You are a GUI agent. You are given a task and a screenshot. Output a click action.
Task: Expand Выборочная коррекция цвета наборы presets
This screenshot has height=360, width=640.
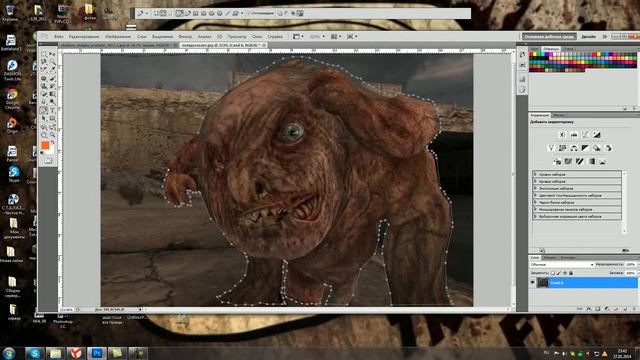[x=535, y=216]
